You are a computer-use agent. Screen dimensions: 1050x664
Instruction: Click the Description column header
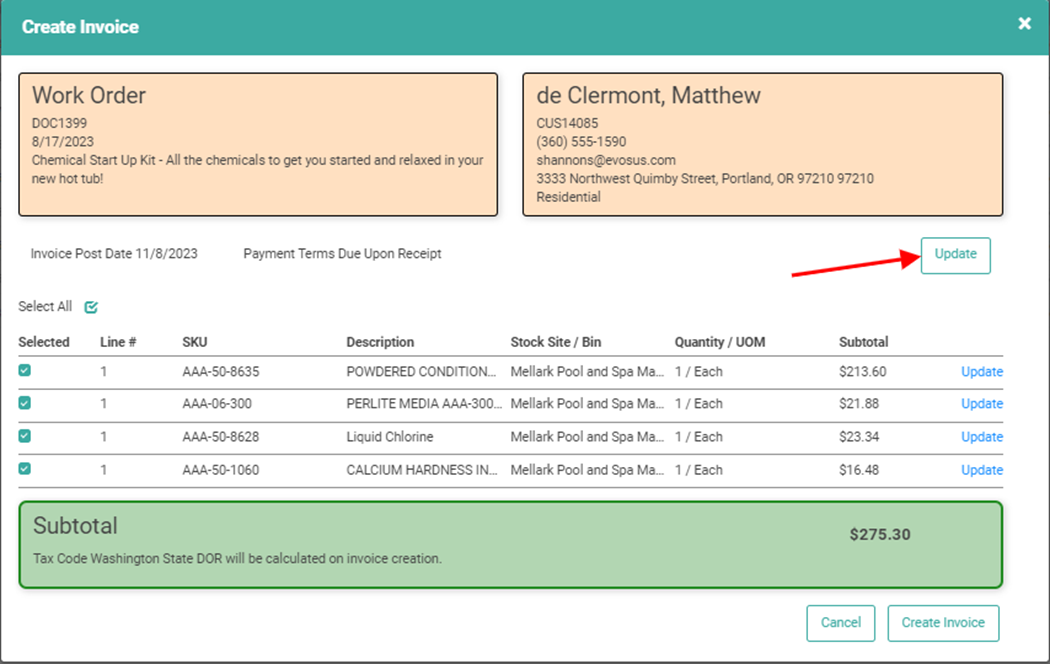click(380, 342)
